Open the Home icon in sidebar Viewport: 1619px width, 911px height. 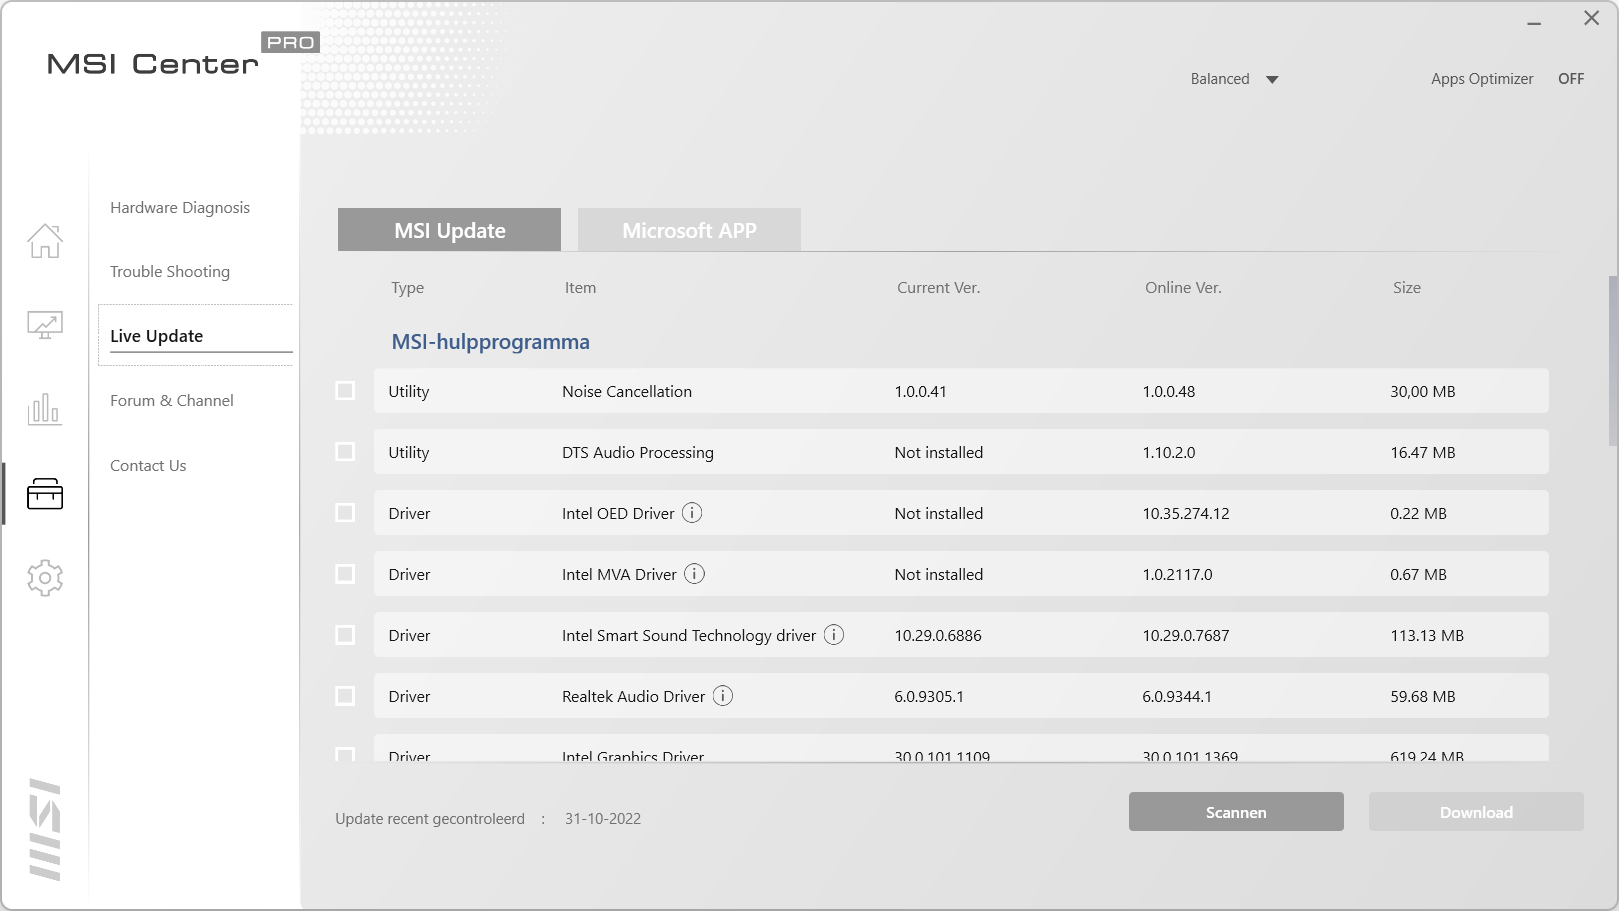[45, 241]
